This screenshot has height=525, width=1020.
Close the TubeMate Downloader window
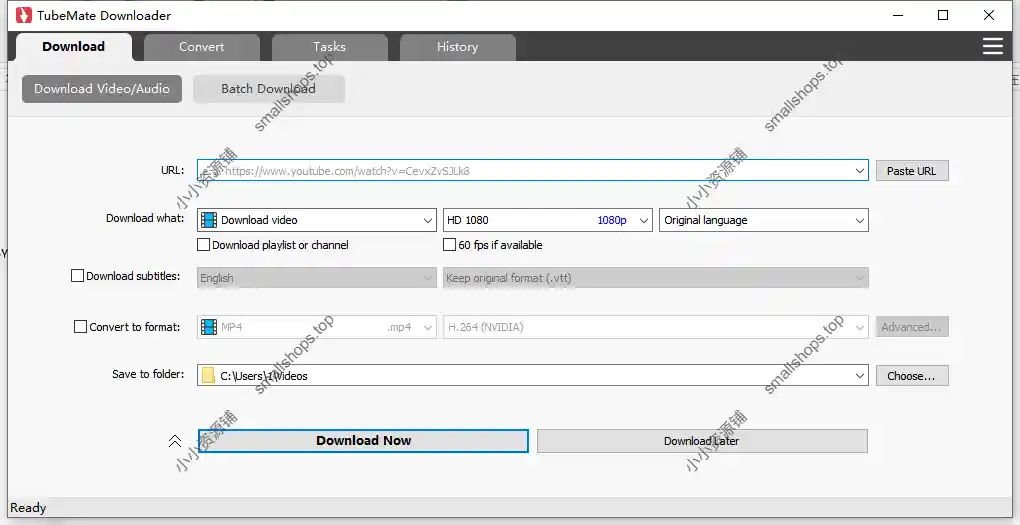point(989,15)
